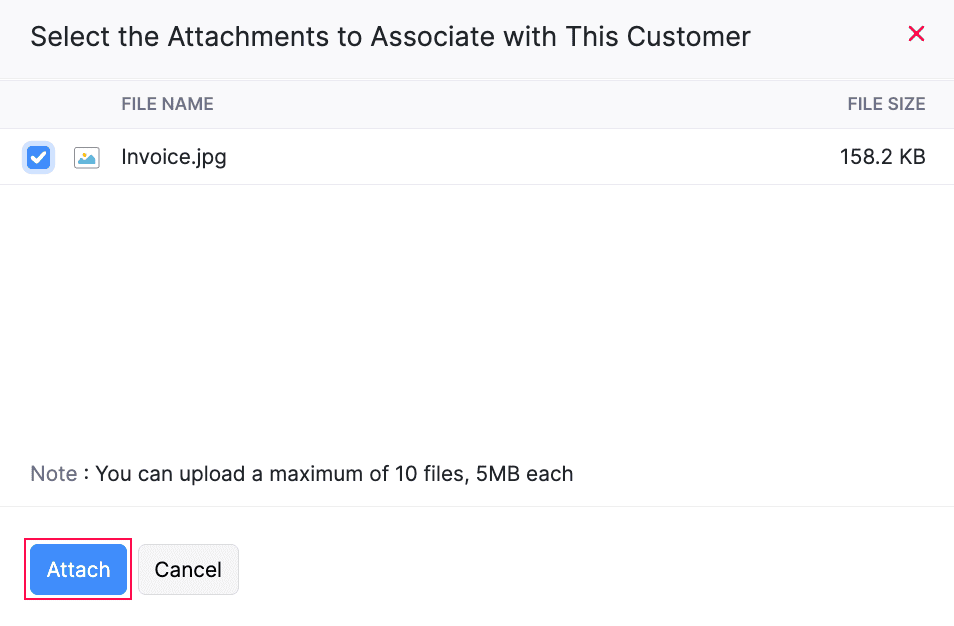Click the FILE NAME column header
Screen dimensions: 954x626
click(x=167, y=103)
